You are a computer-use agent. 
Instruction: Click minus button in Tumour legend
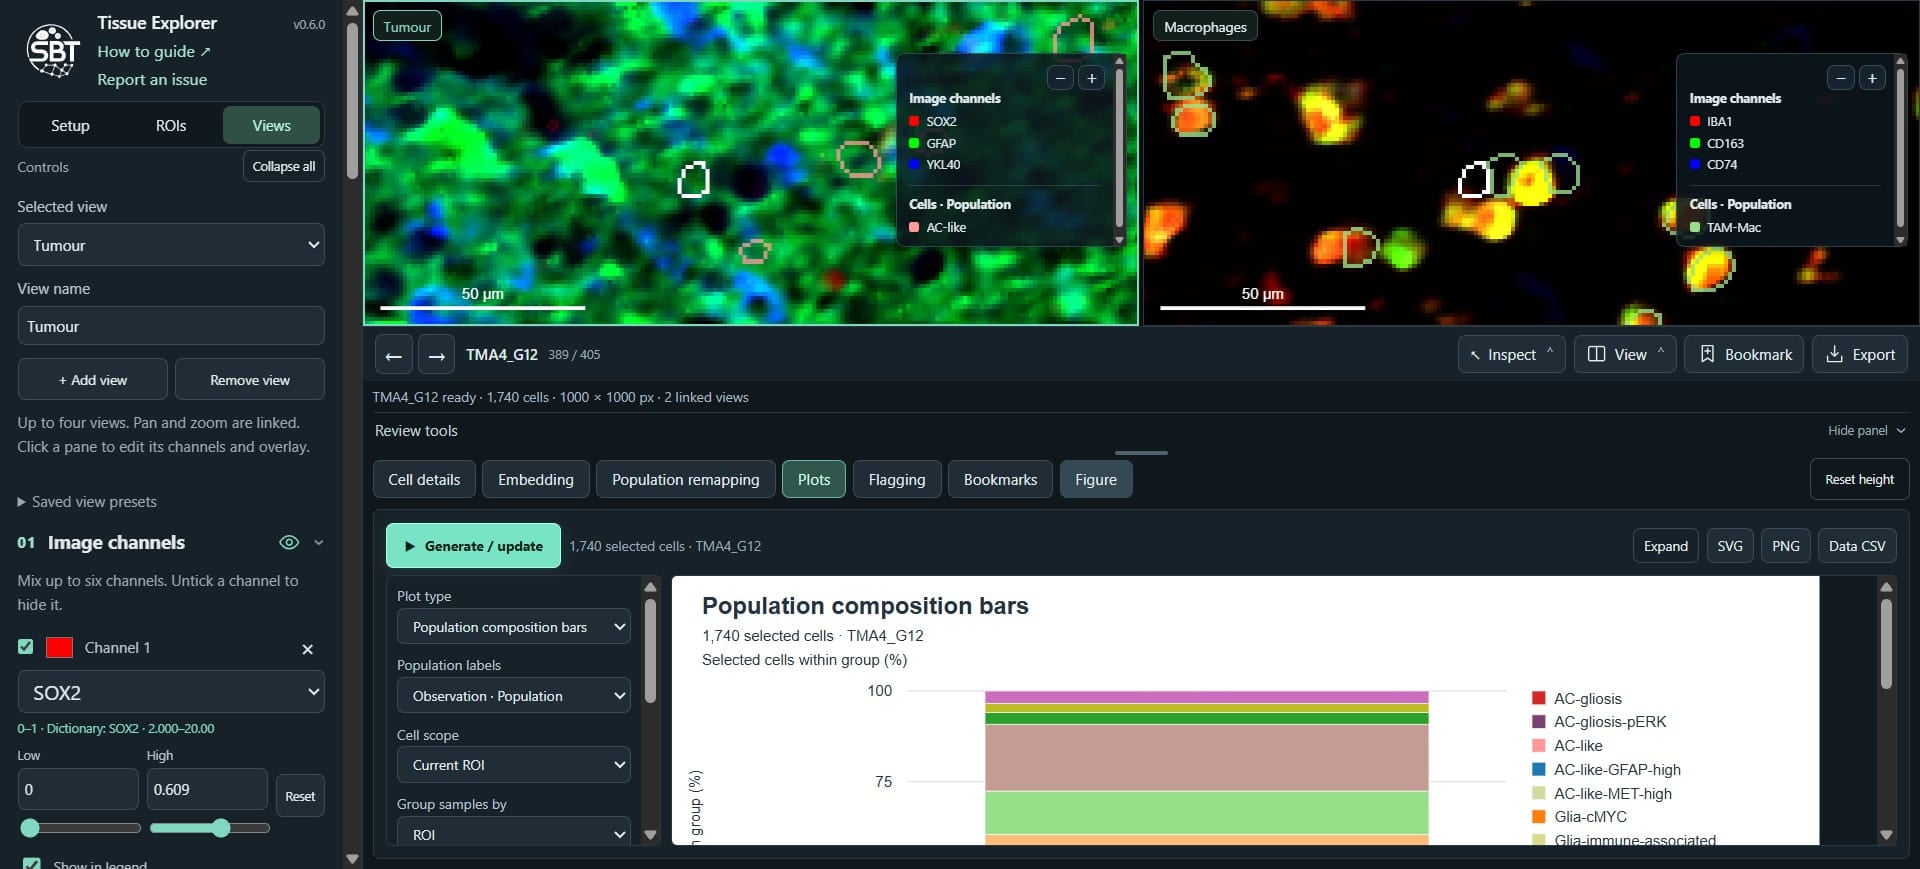pos(1060,78)
